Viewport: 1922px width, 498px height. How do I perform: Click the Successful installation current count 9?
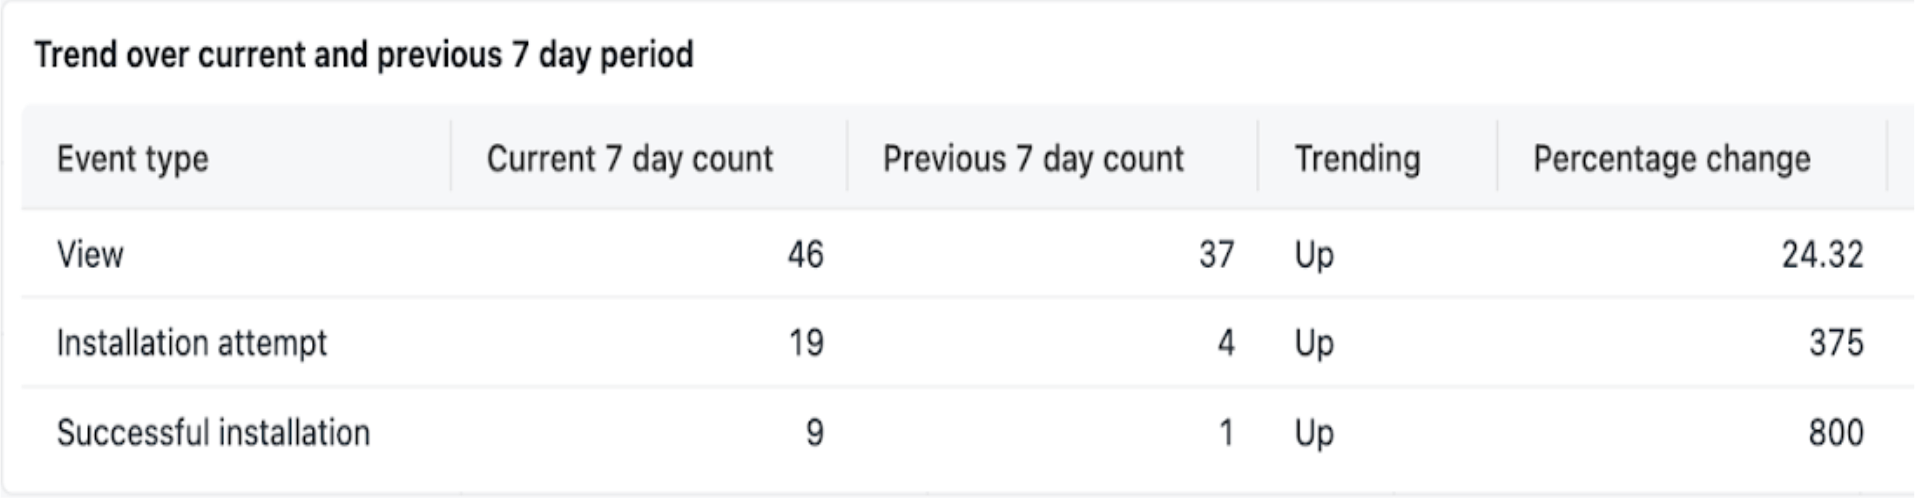[x=814, y=433]
